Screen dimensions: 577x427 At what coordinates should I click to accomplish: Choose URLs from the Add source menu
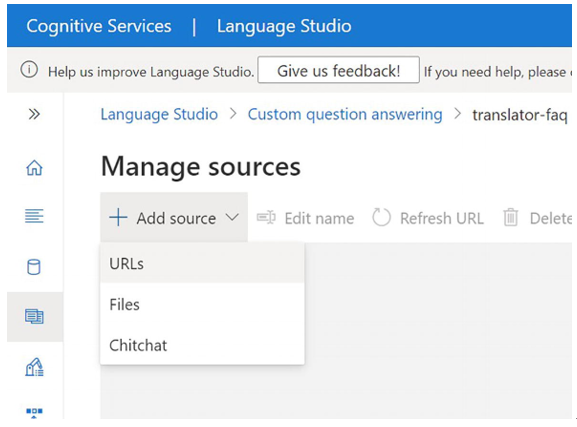point(202,264)
